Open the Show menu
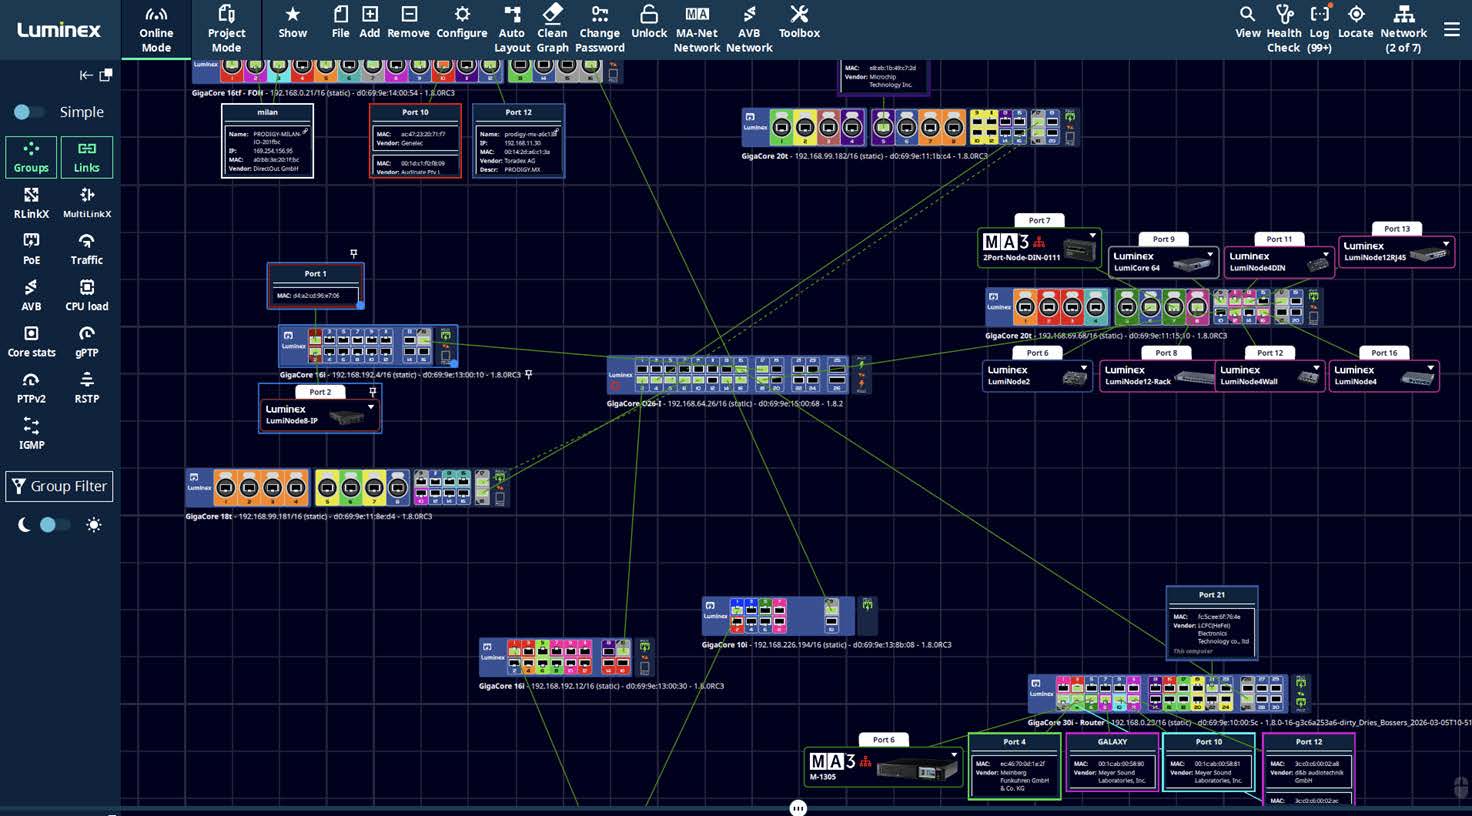Image resolution: width=1472 pixels, height=816 pixels. click(292, 22)
